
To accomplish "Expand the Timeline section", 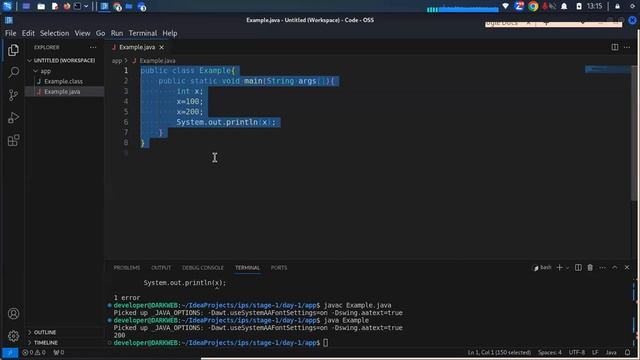I will (x=46, y=342).
